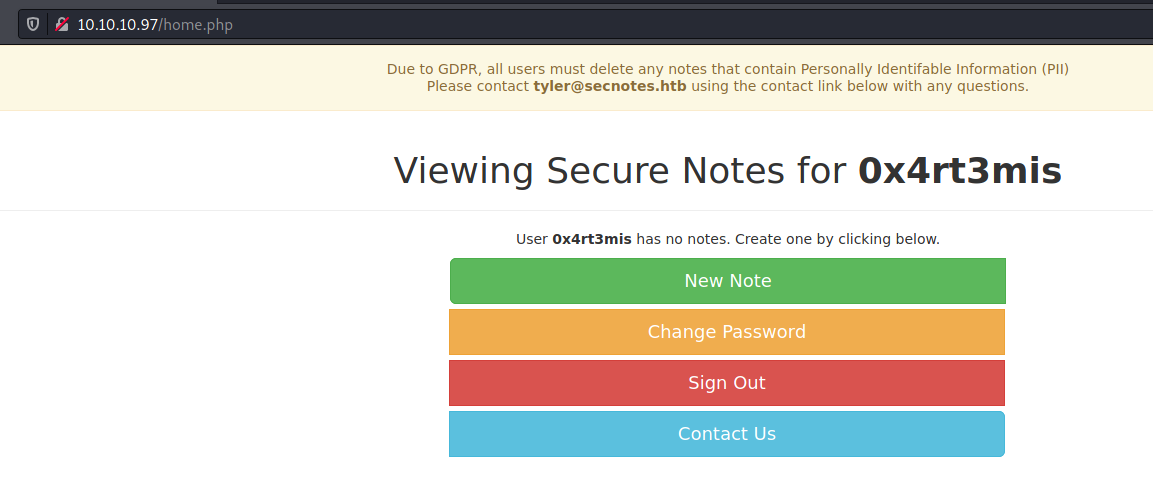This screenshot has width=1153, height=499.
Task: Focus the address bar showing 10.10.10.97/home.php
Action: pyautogui.click(x=588, y=24)
